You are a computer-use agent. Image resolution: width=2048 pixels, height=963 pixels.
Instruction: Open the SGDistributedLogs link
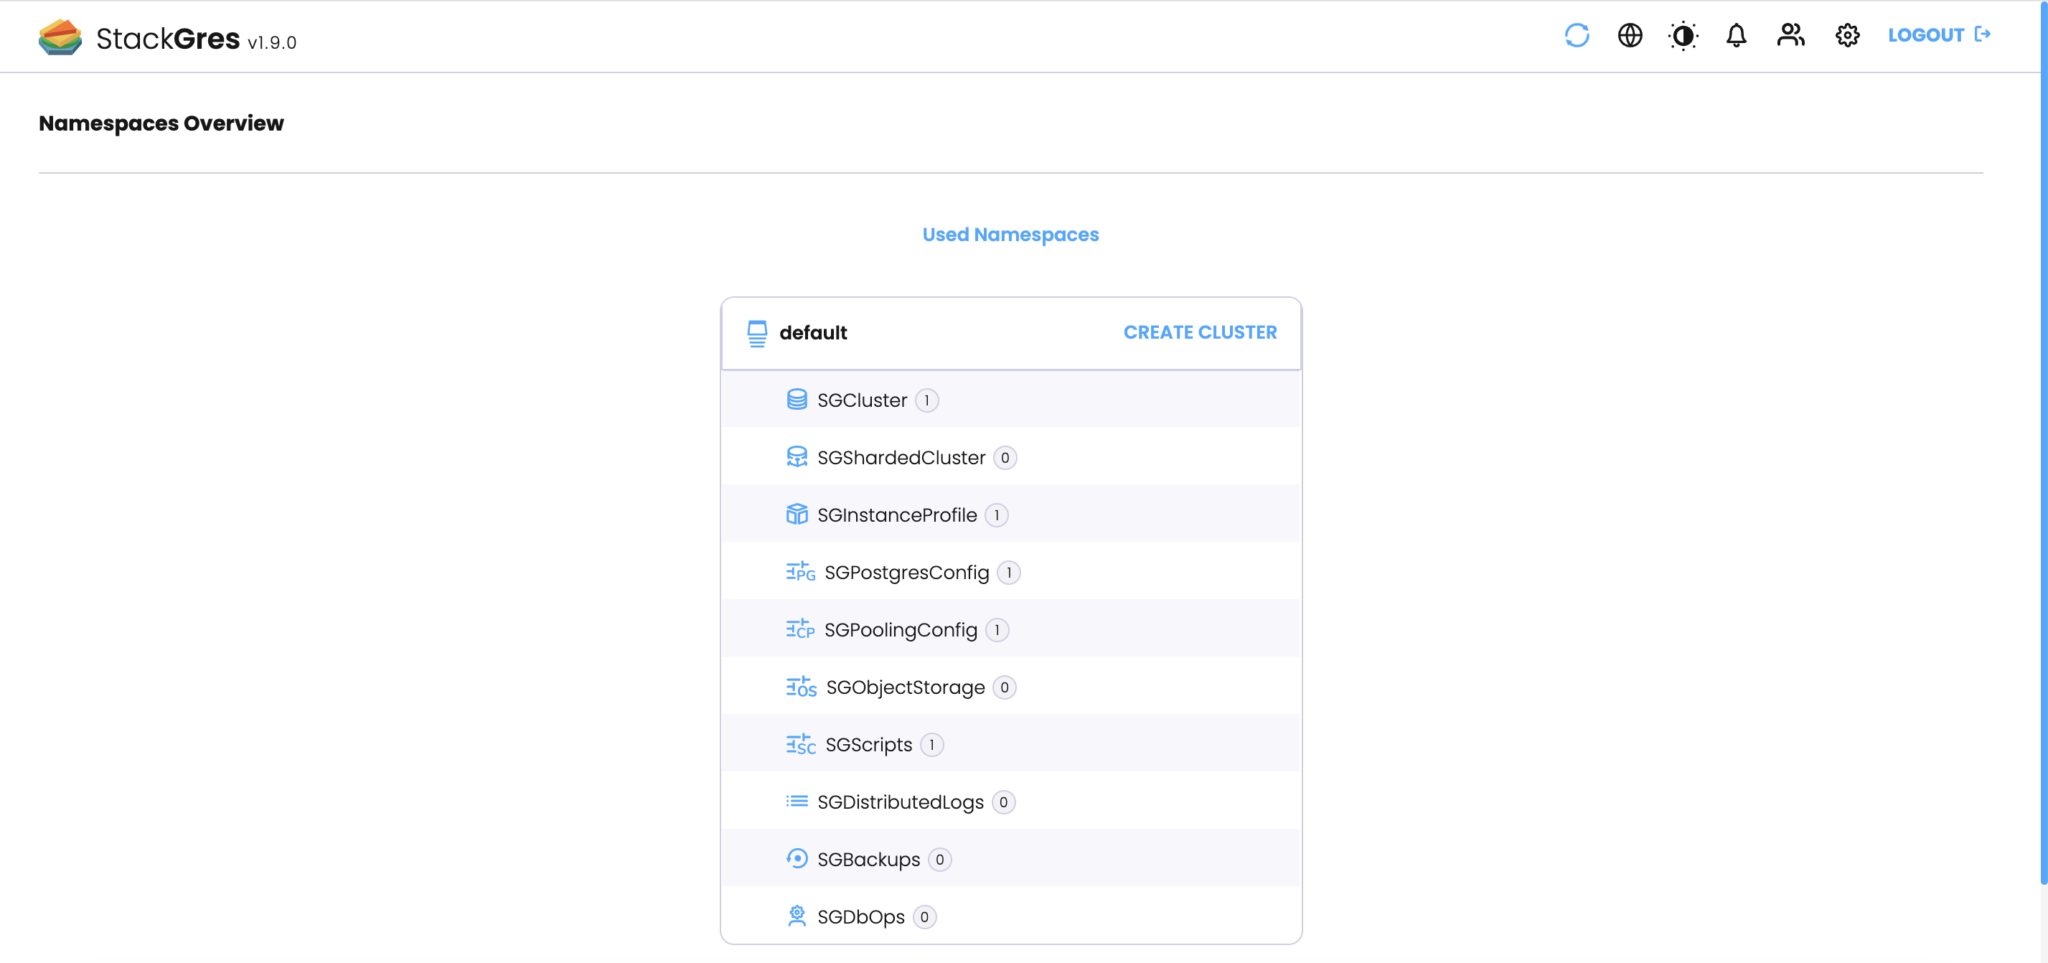click(900, 802)
